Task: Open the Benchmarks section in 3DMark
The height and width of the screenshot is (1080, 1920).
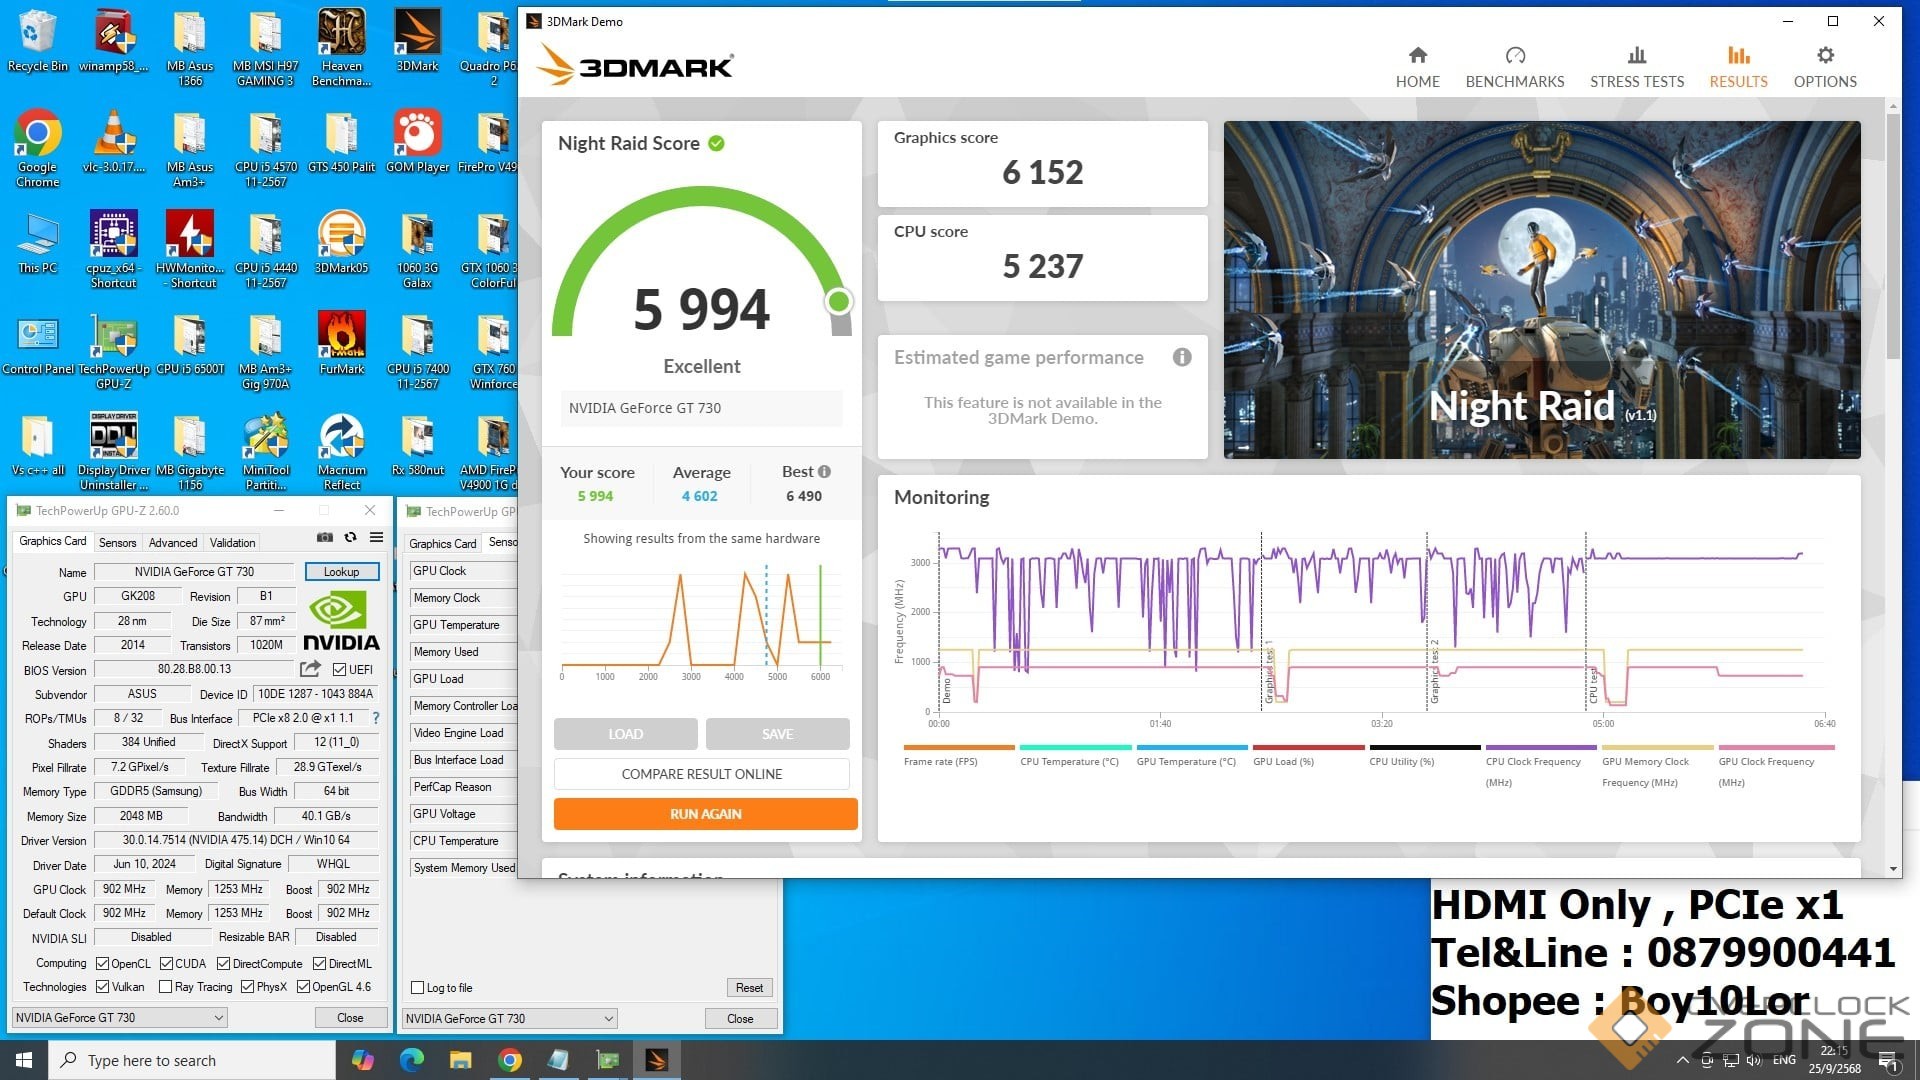Action: click(x=1514, y=67)
